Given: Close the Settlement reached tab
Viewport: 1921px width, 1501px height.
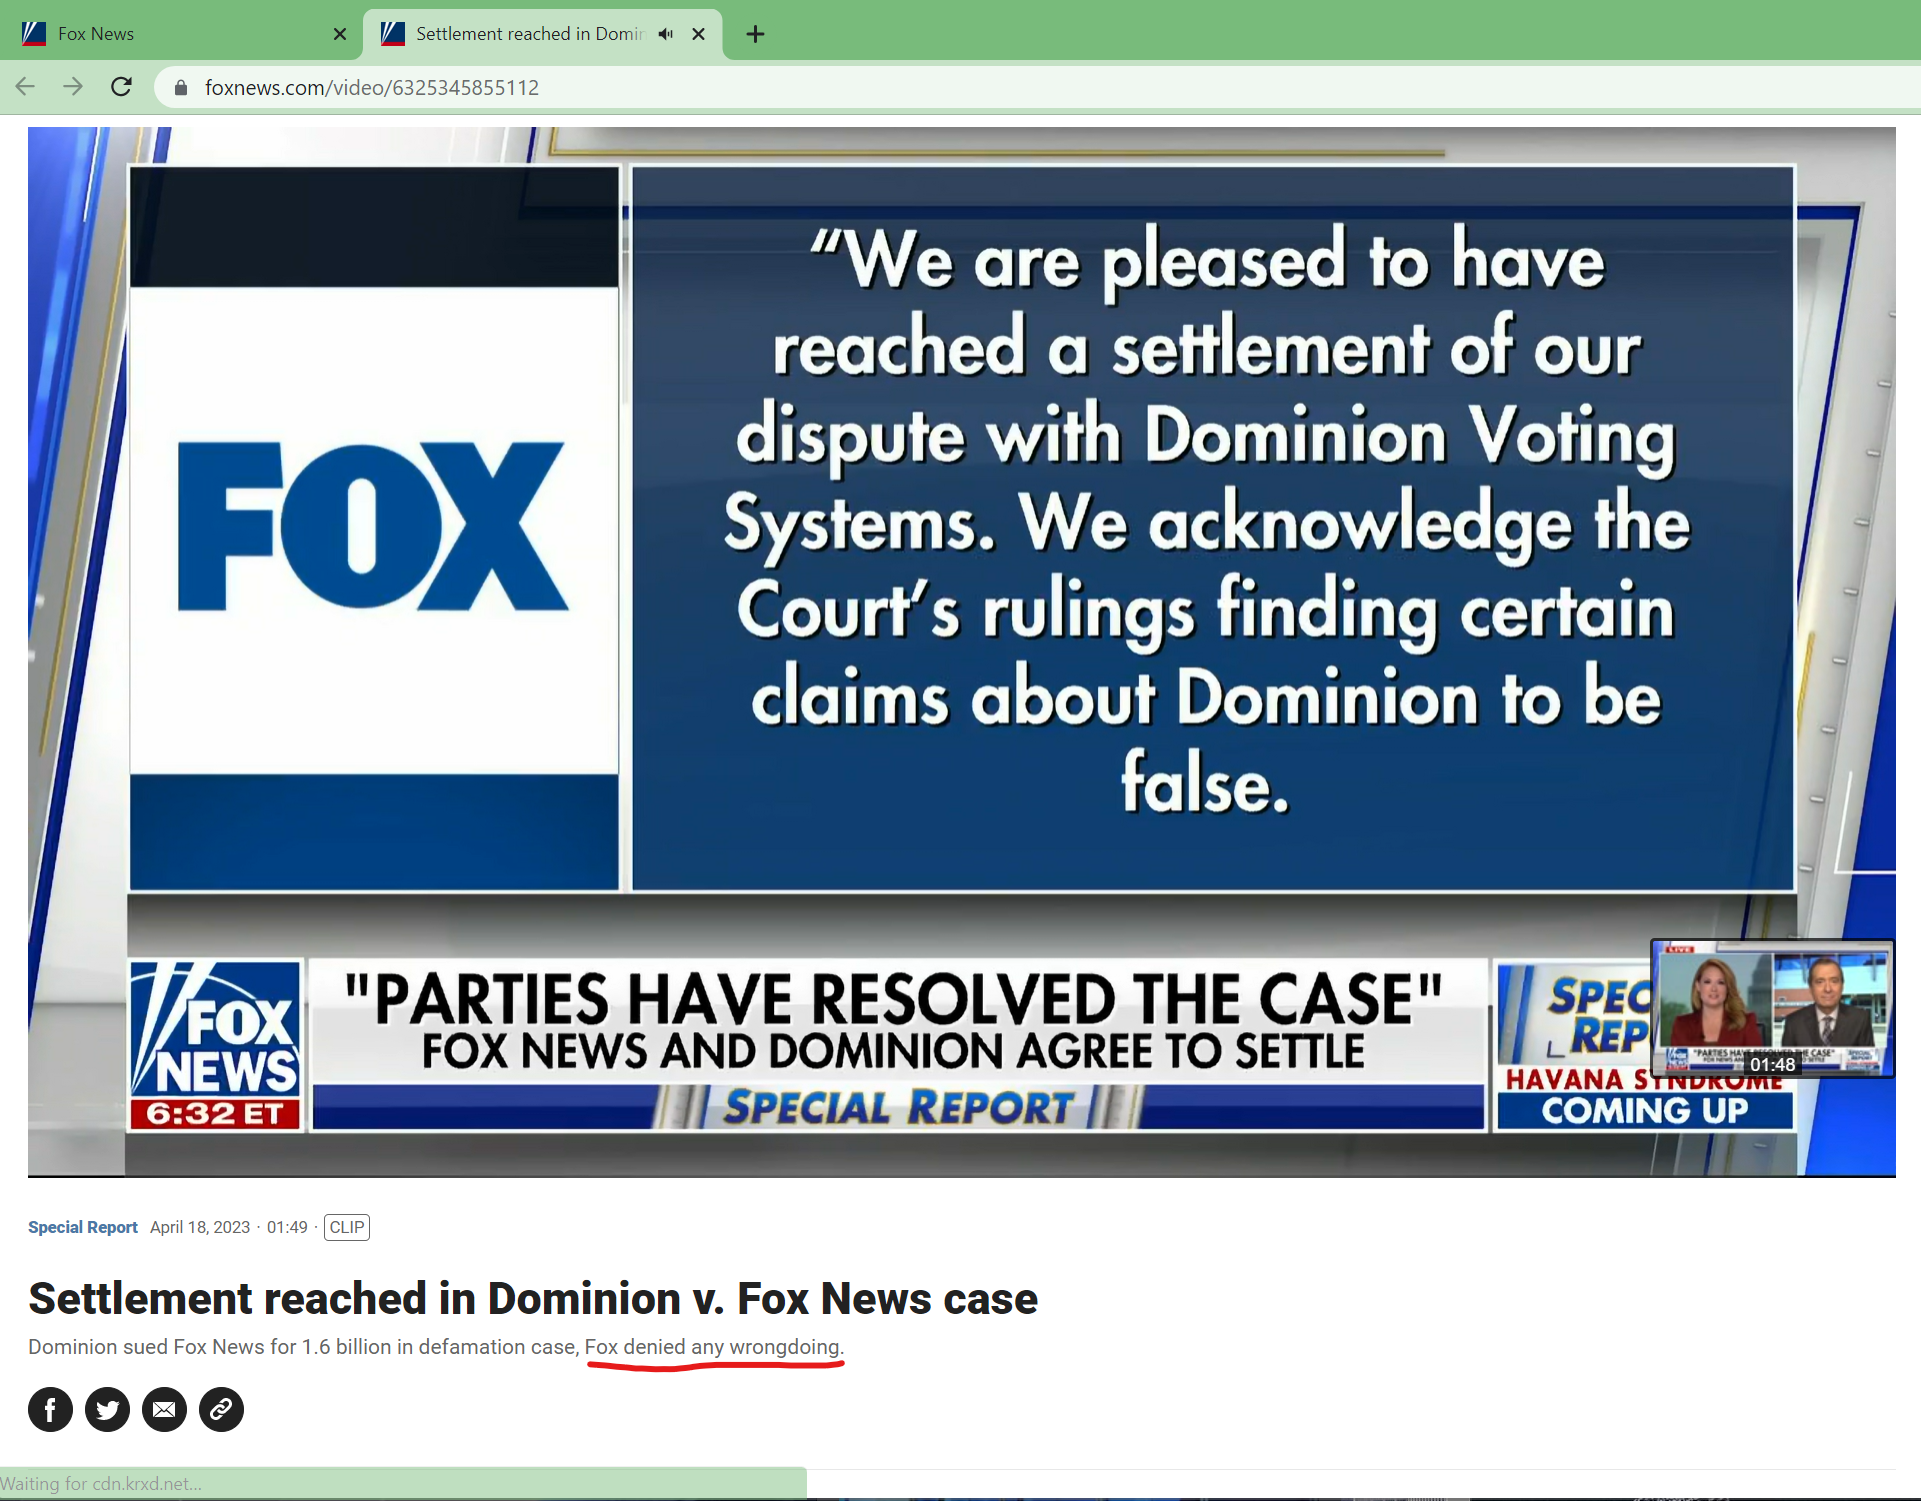Looking at the screenshot, I should click(699, 34).
